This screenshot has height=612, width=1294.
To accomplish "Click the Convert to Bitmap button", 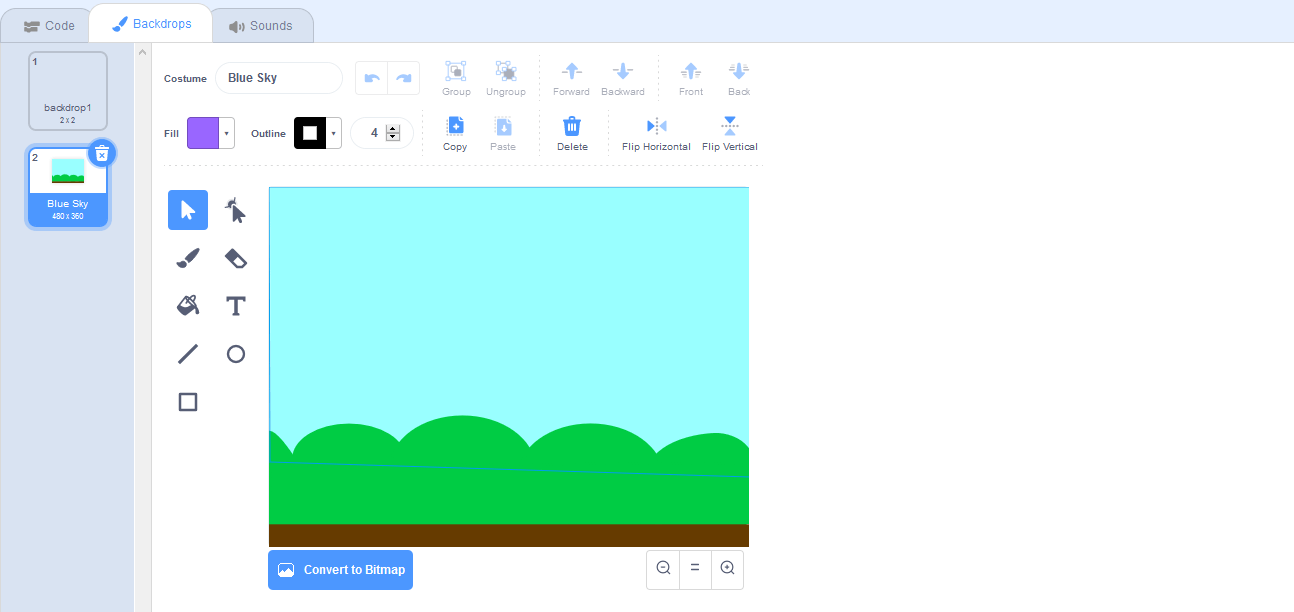I will tap(340, 569).
